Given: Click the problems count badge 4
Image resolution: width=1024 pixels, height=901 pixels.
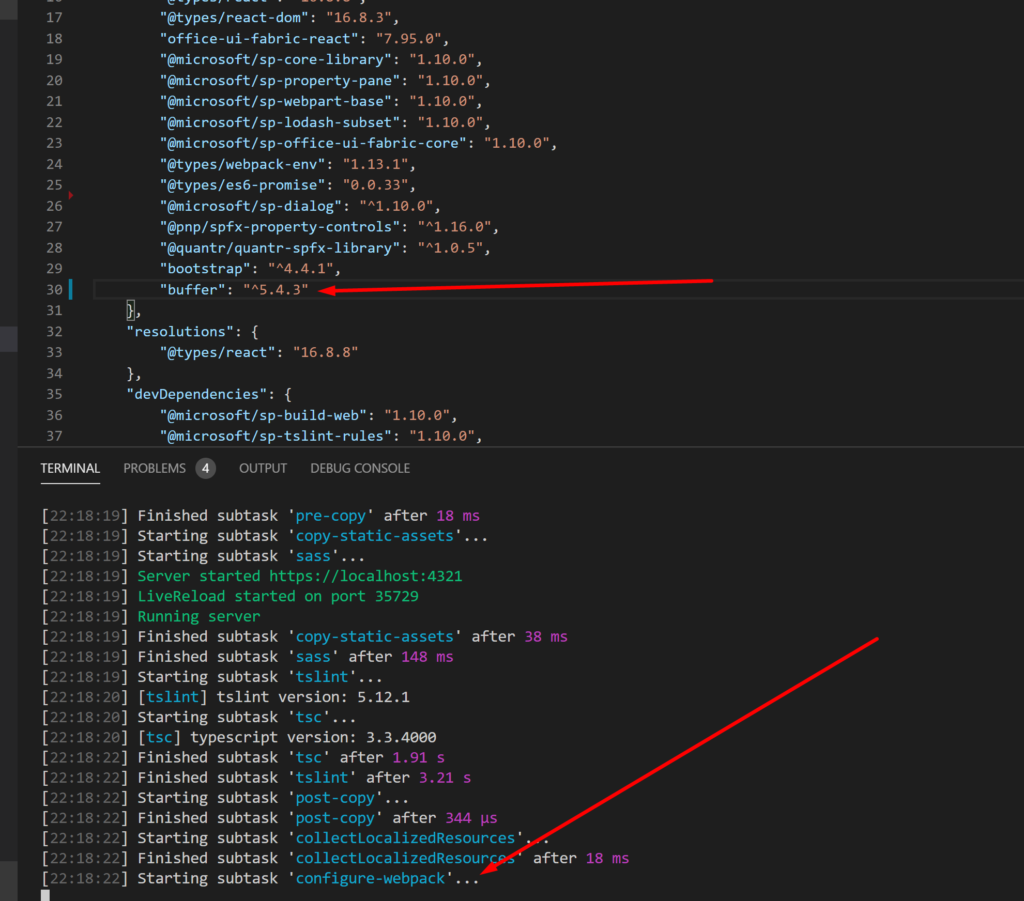Looking at the screenshot, I should point(205,468).
